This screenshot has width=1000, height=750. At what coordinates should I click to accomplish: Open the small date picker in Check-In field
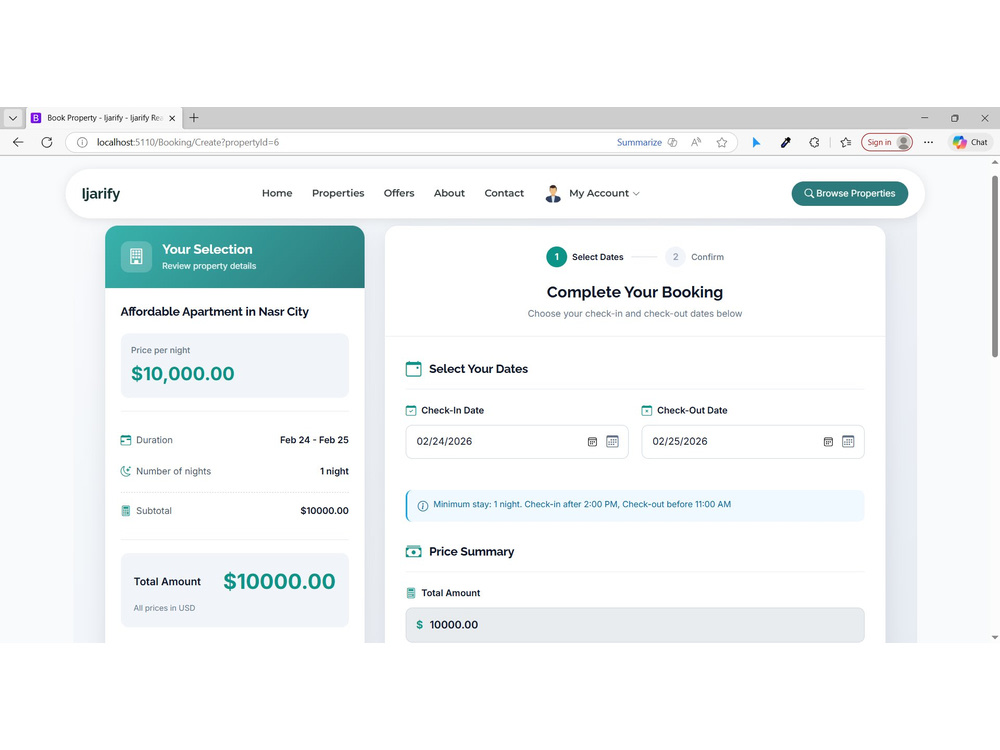click(x=592, y=441)
